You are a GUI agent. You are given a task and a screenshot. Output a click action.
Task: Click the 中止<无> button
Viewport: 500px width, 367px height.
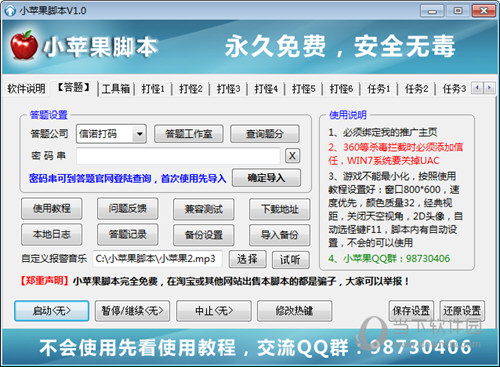tap(214, 311)
